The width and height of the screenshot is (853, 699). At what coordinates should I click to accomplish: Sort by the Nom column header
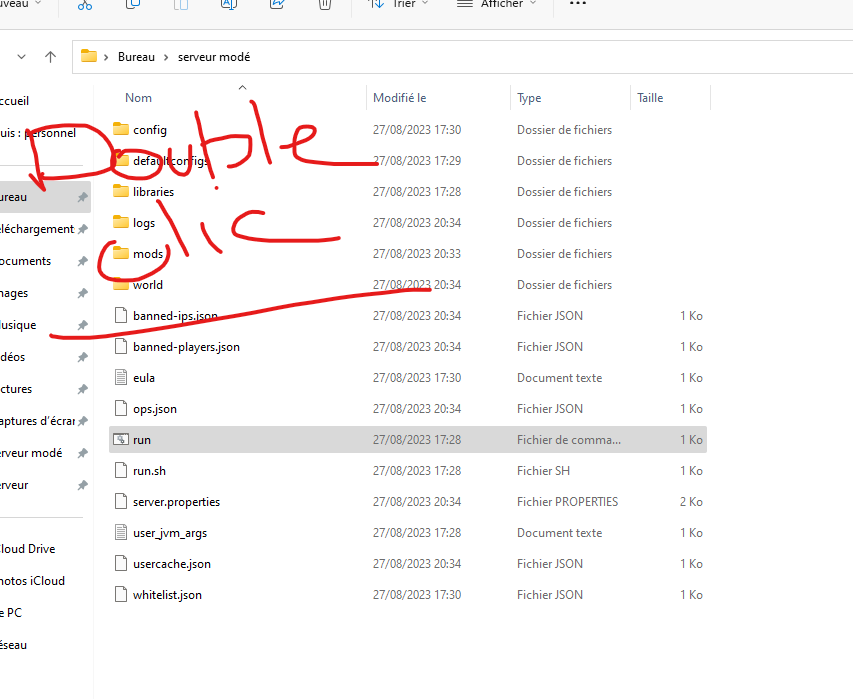coord(138,98)
